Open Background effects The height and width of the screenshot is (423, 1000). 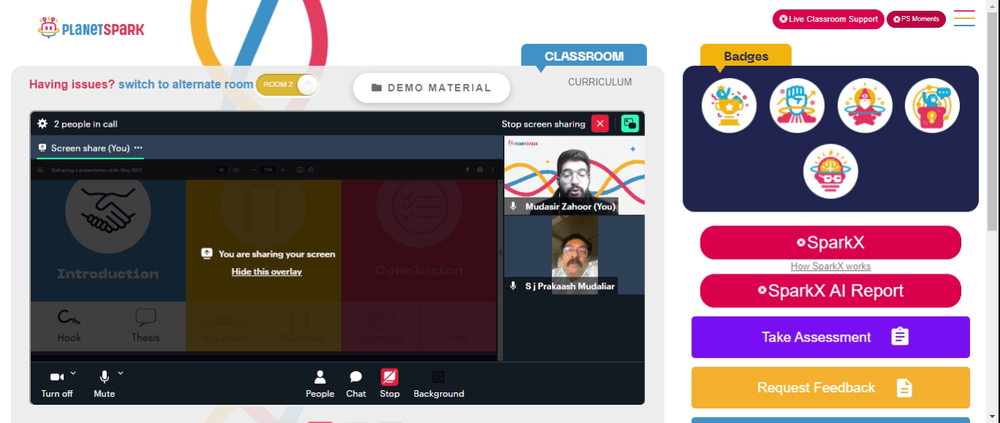pyautogui.click(x=439, y=384)
